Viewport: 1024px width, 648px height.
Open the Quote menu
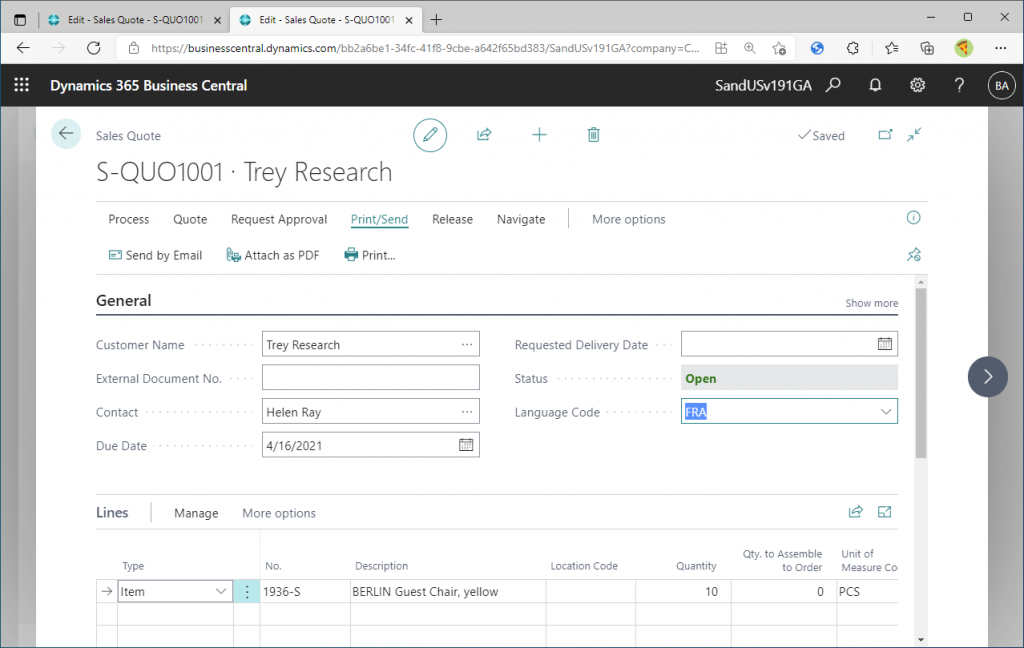[190, 219]
